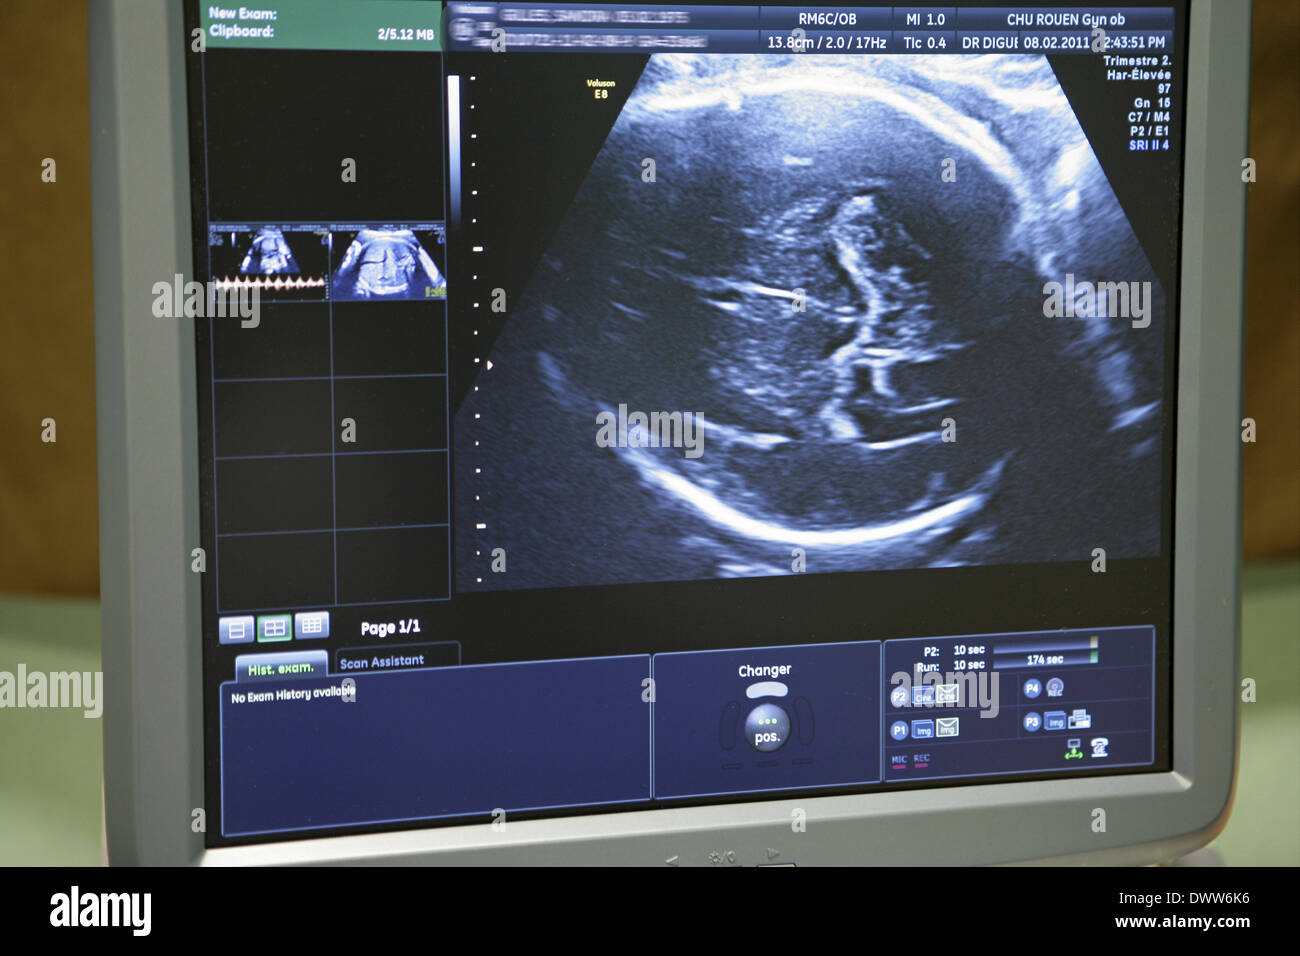Click the 'C7 / M4' setting
The image size is (1300, 956).
(1148, 117)
